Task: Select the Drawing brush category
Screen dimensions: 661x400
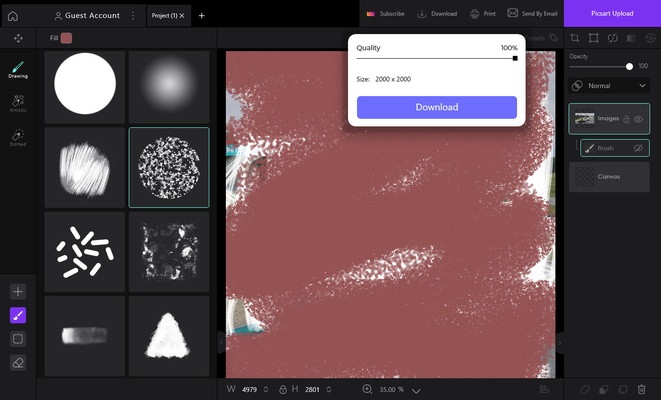Action: point(18,67)
